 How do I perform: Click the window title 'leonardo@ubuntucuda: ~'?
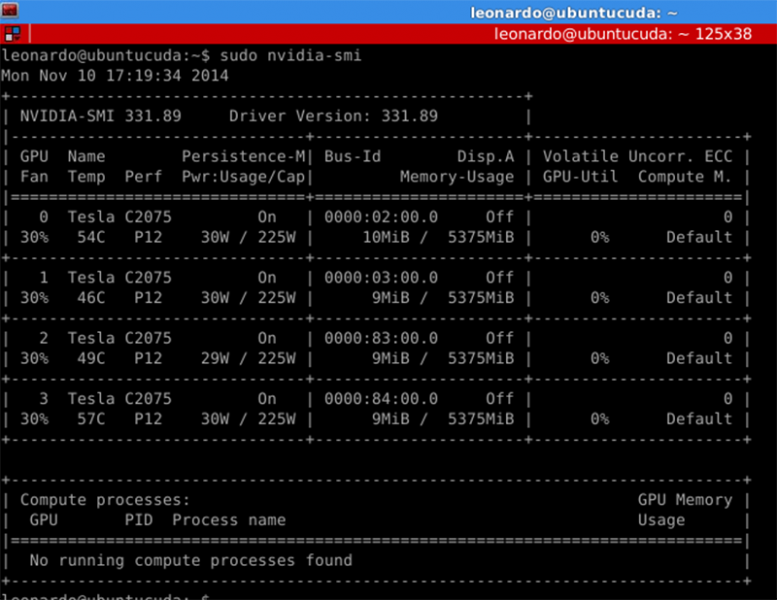[573, 12]
